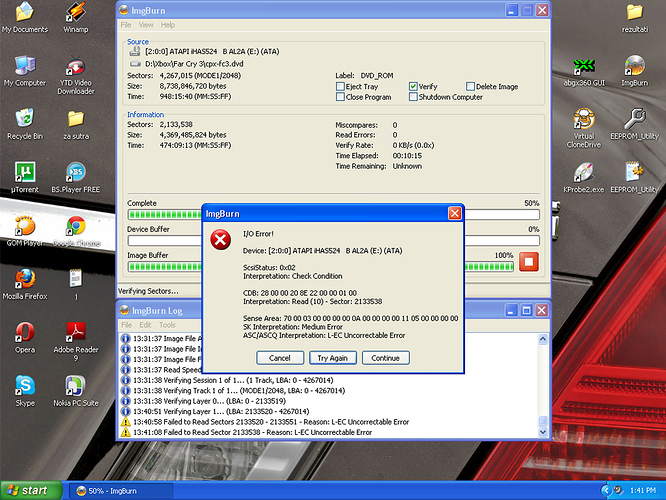Screen dimensions: 666x500
Task: Select log entry 'Verifying Layer 0'
Action: tap(209, 401)
